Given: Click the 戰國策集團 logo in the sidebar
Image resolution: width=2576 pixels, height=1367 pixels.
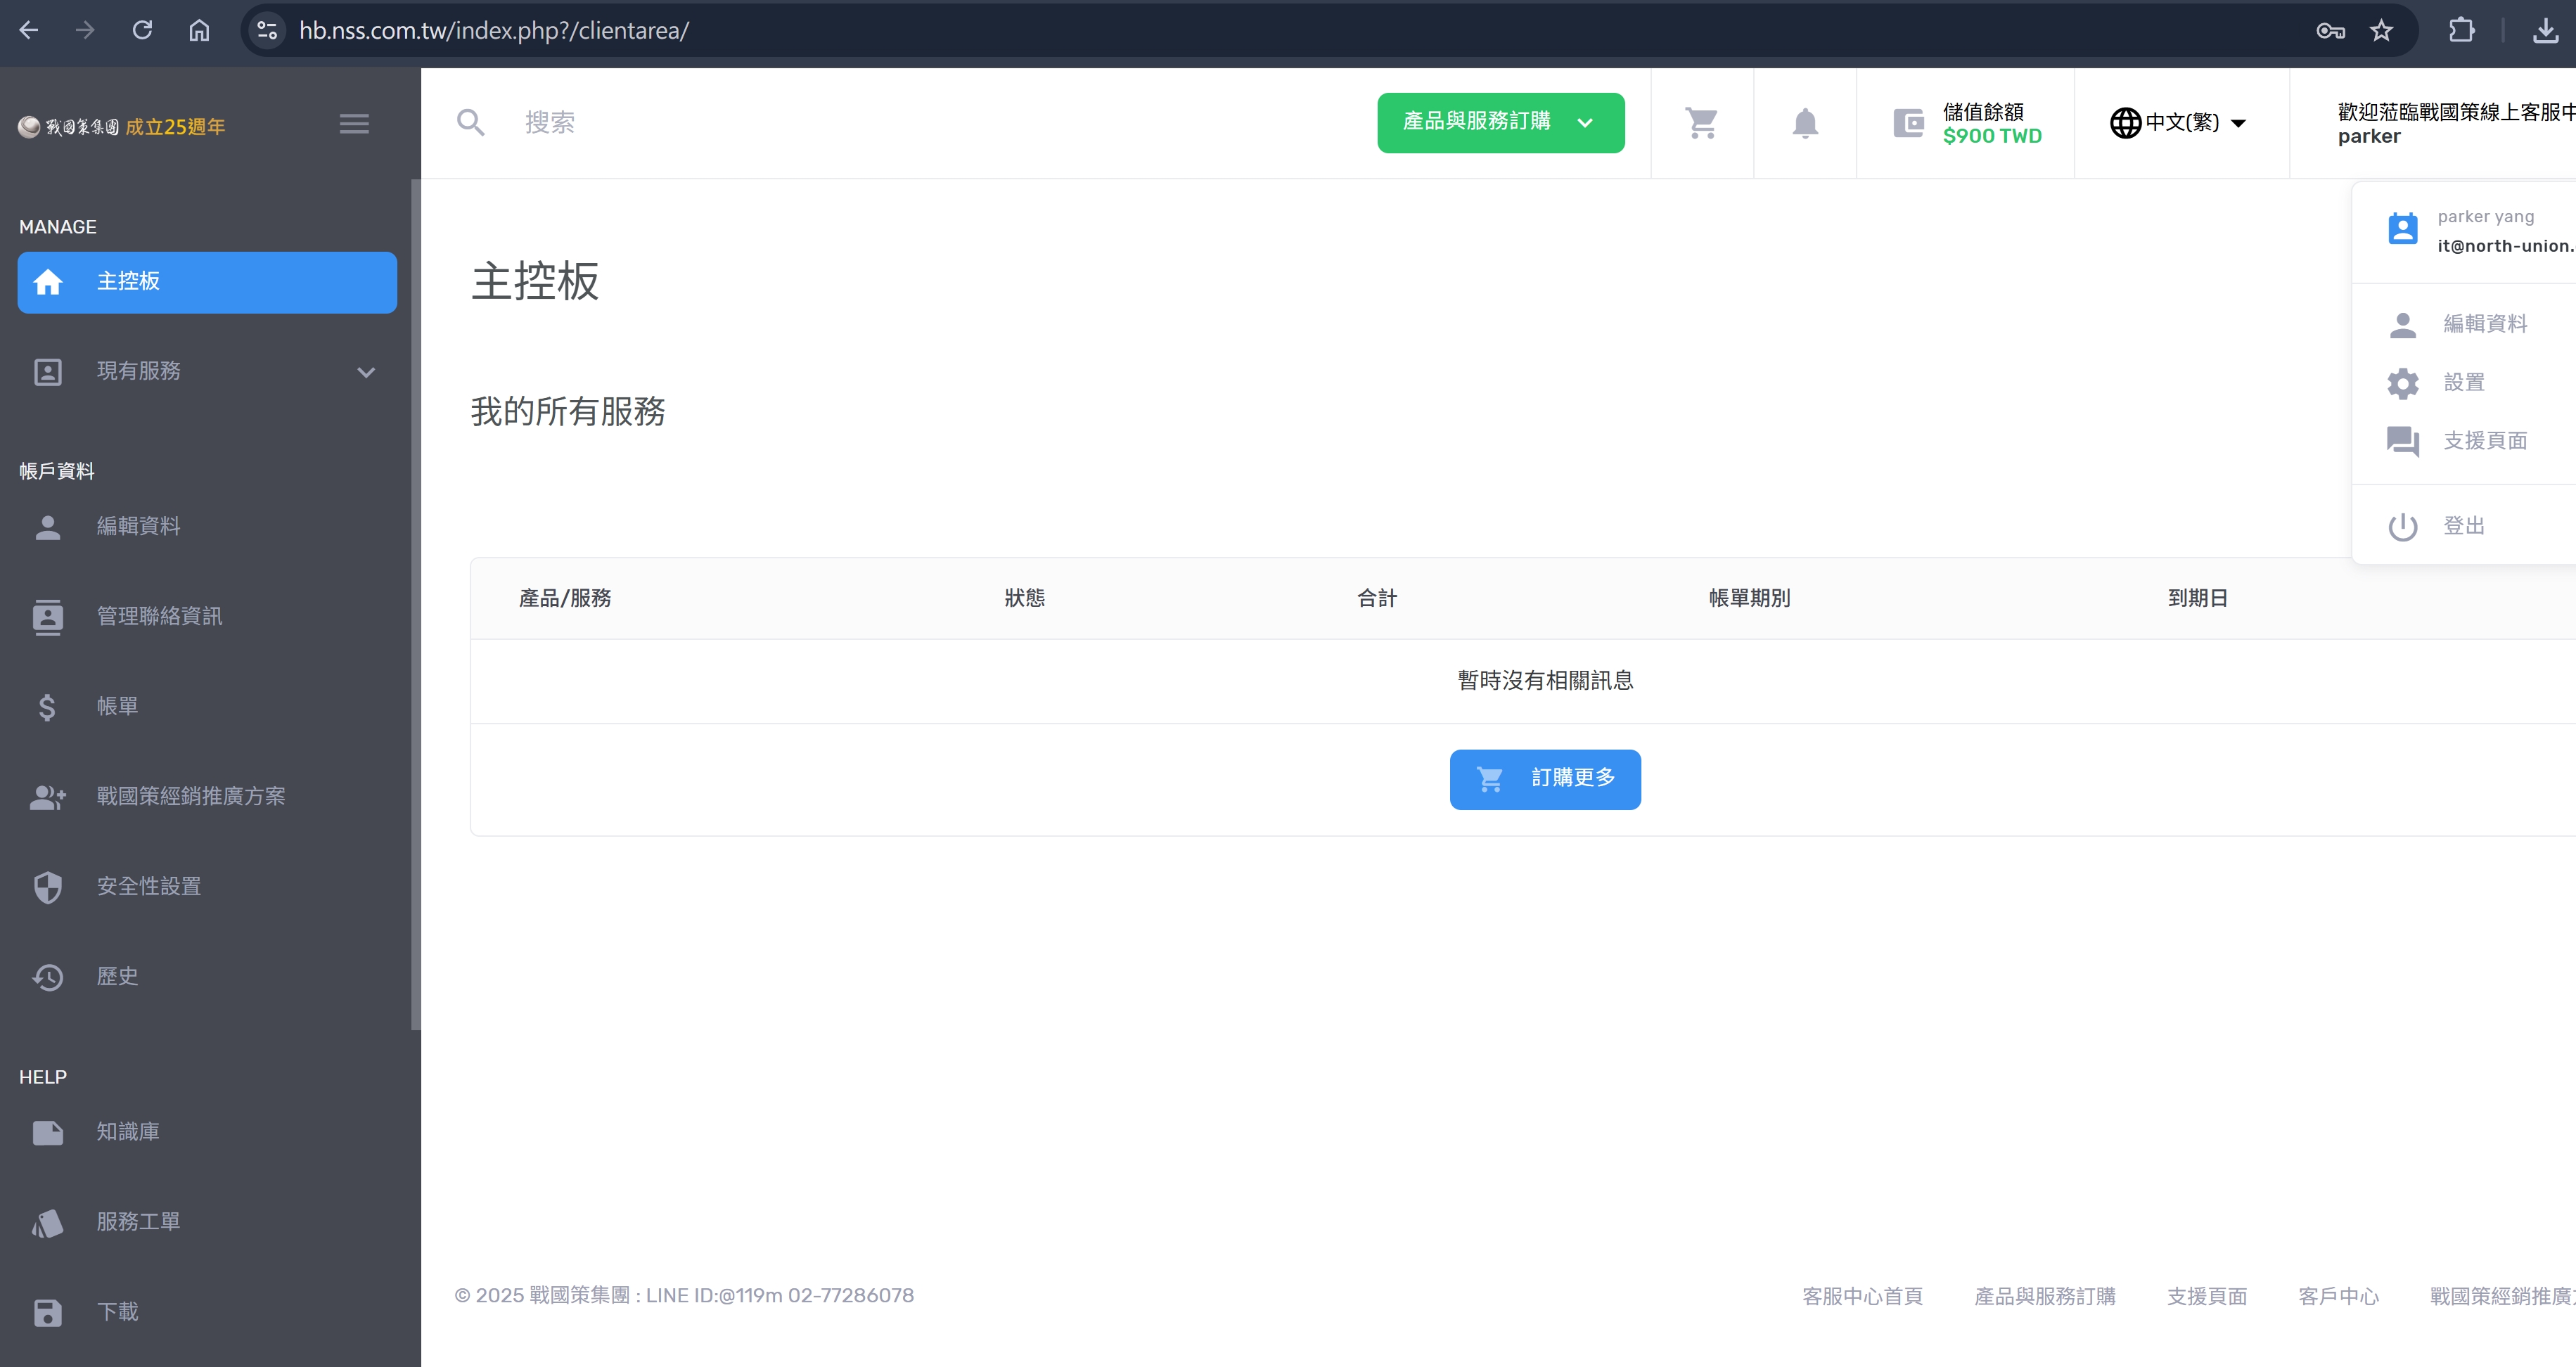Looking at the screenshot, I should point(122,127).
